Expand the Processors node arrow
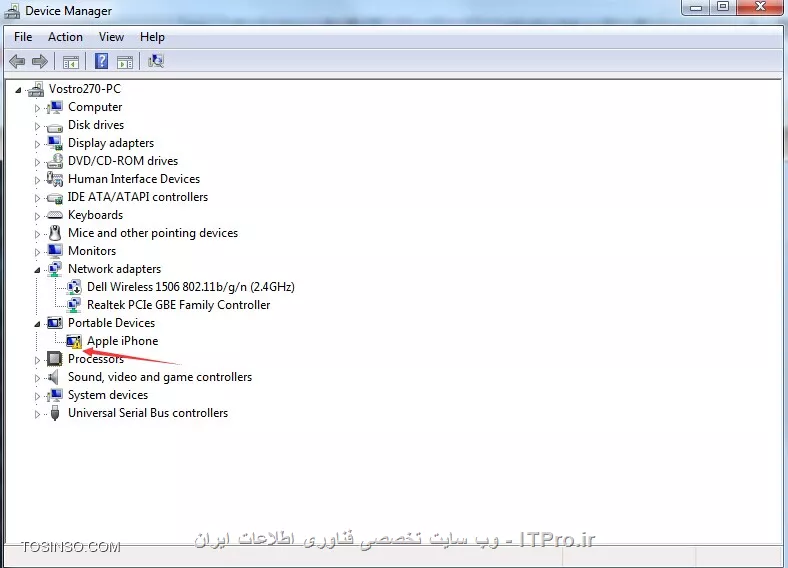Image resolution: width=788 pixels, height=568 pixels. 37,360
